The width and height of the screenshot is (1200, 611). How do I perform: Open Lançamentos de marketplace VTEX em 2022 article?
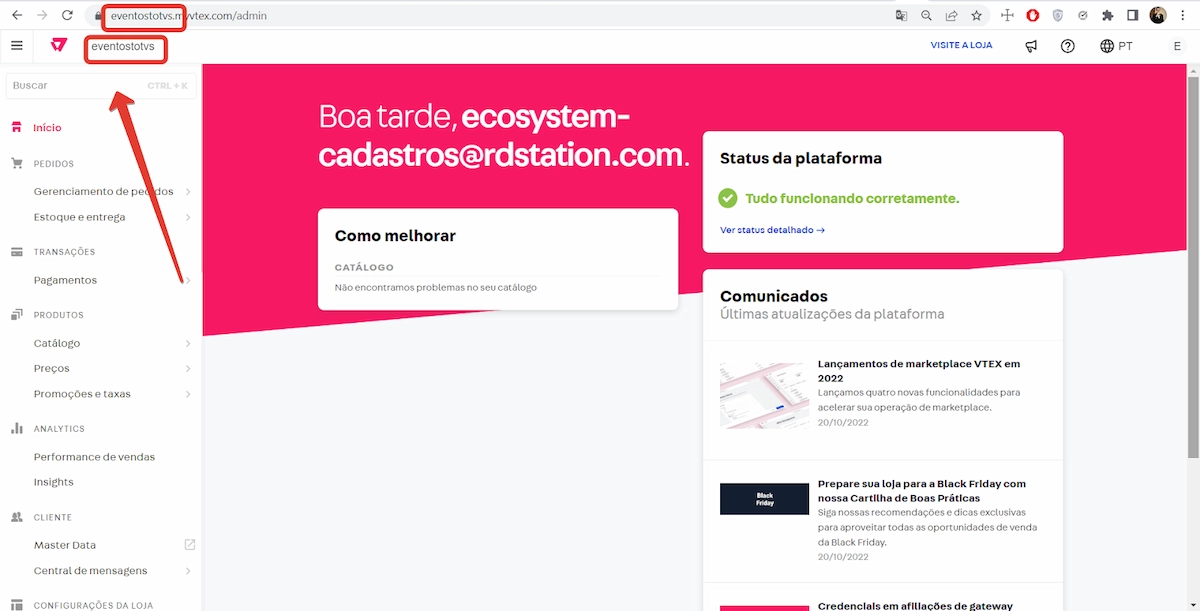[919, 371]
